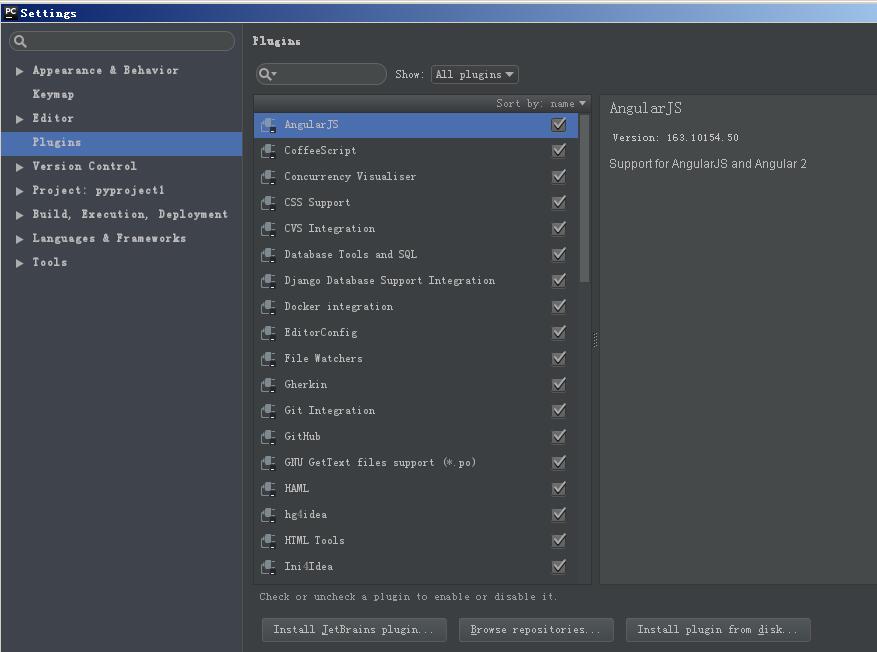The height and width of the screenshot is (652, 877).
Task: Uncheck the Git Integration plugin
Action: click(559, 410)
